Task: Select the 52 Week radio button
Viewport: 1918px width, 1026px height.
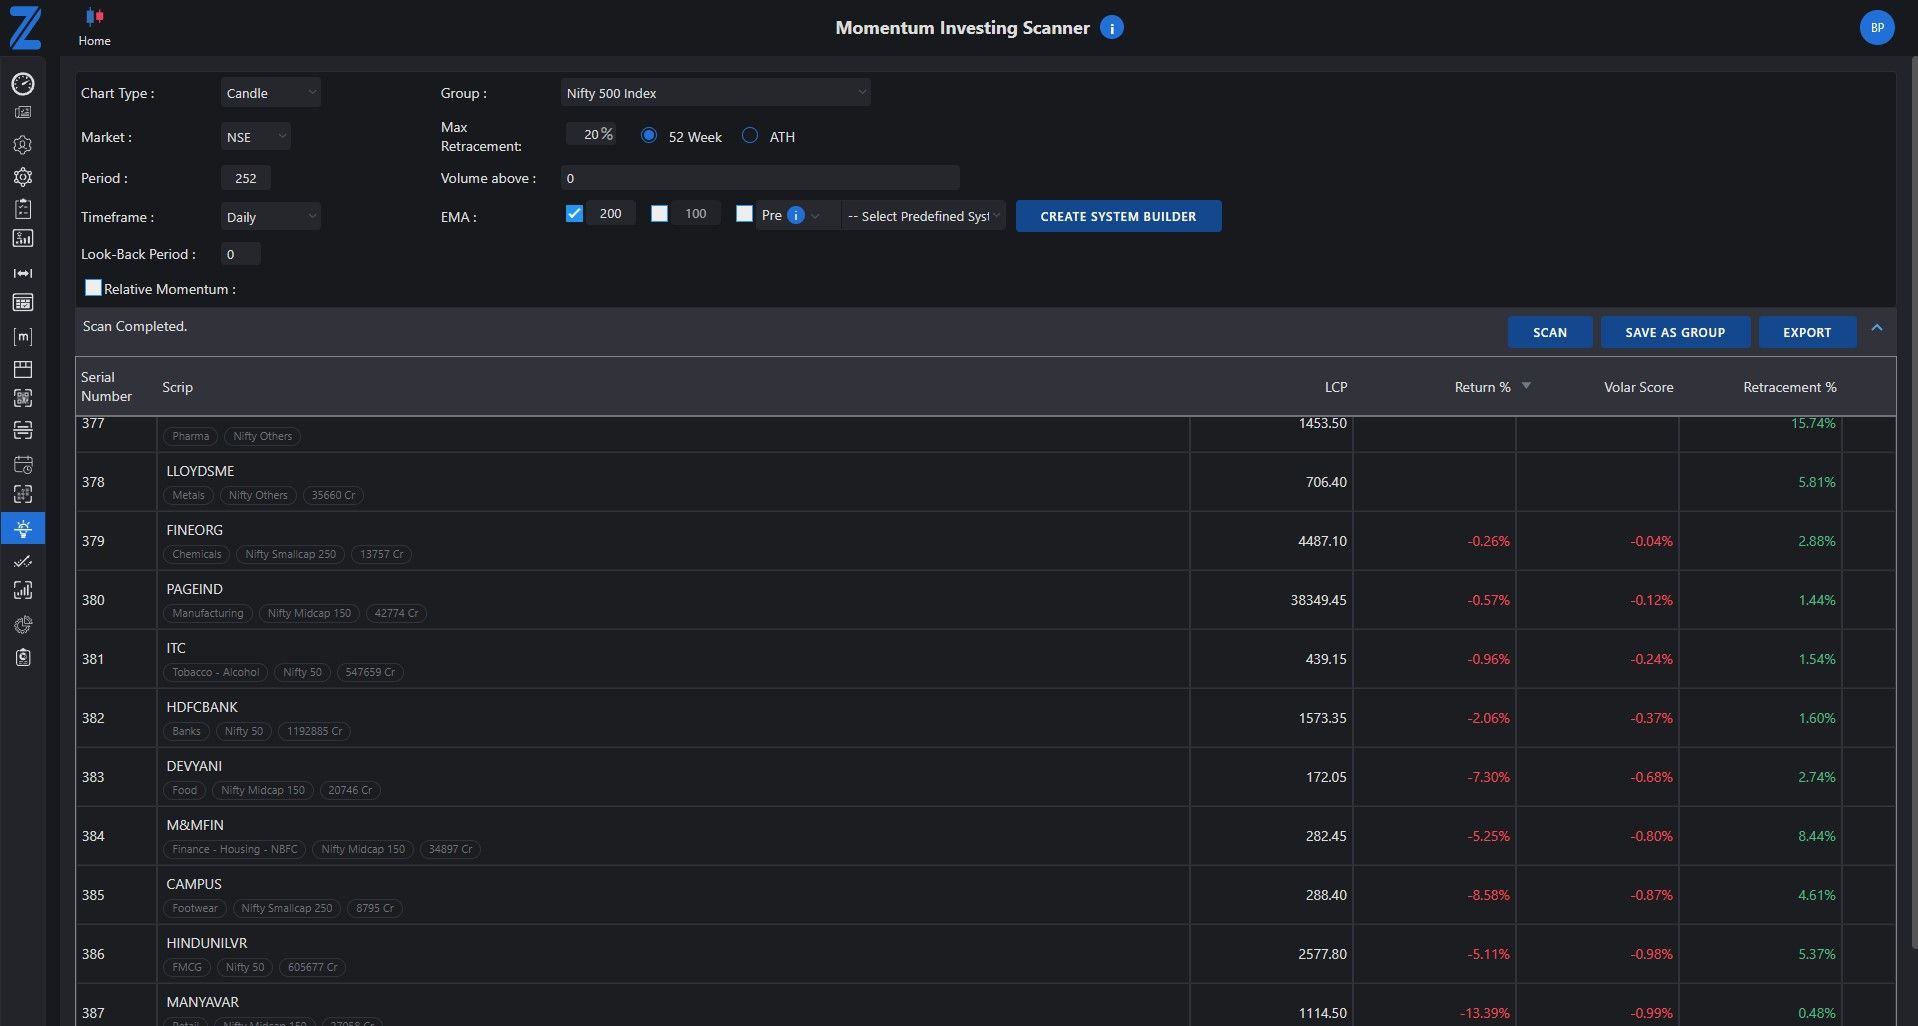Action: click(x=649, y=135)
